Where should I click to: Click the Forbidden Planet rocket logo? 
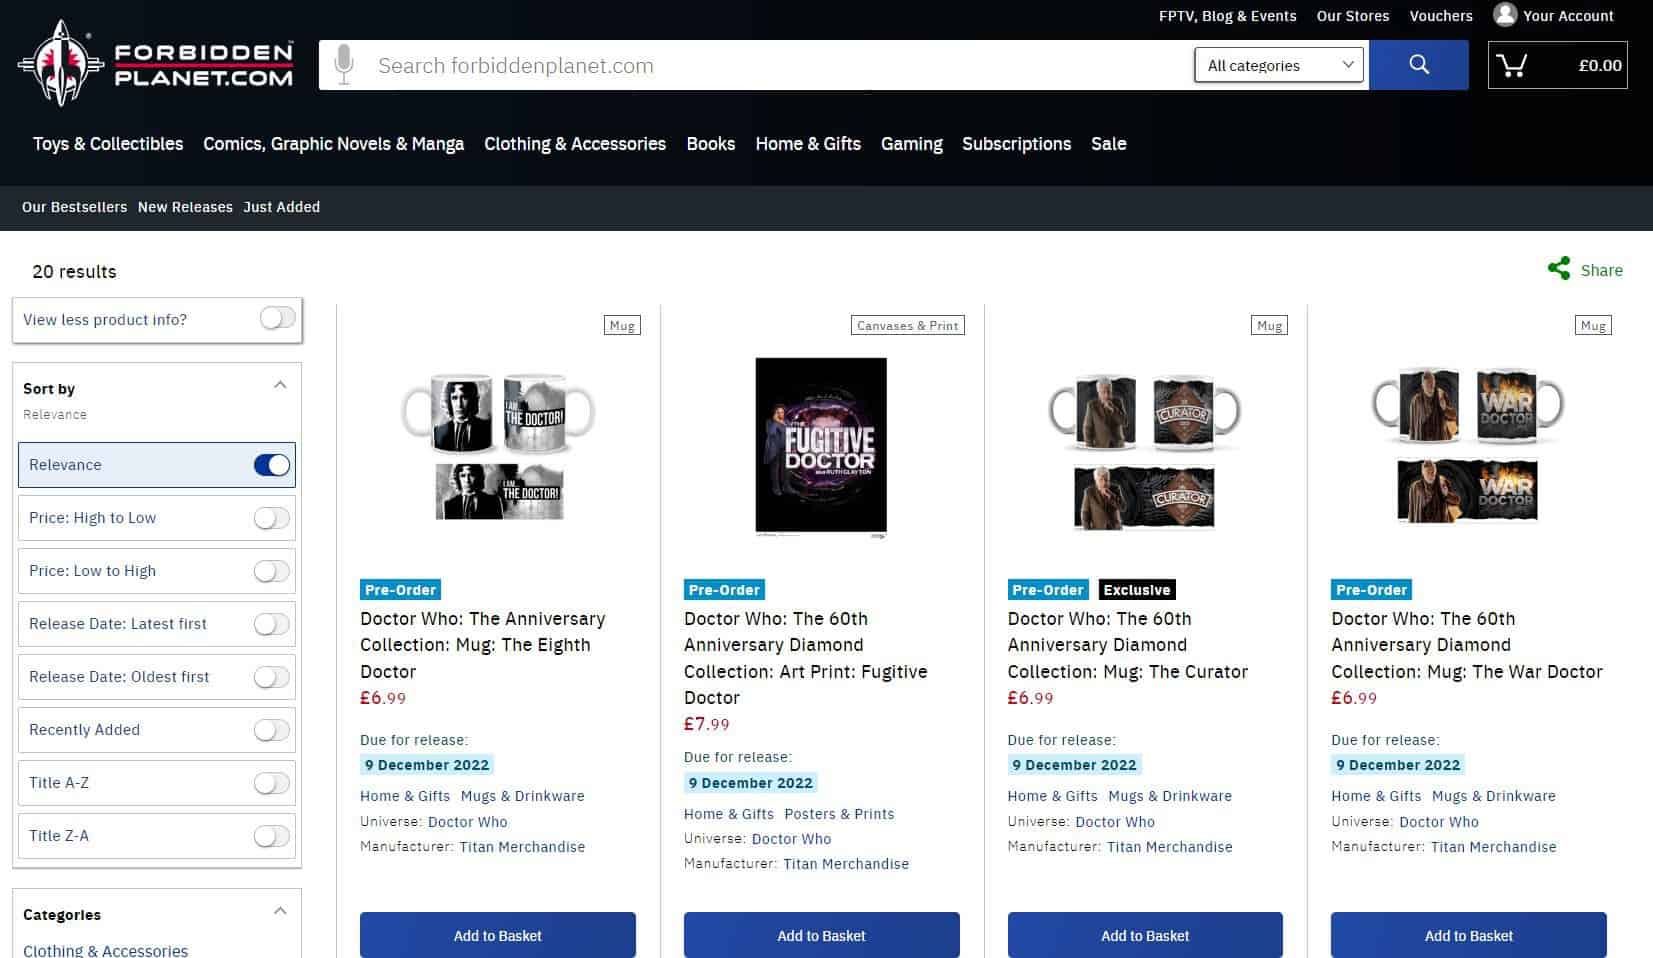[x=60, y=63]
